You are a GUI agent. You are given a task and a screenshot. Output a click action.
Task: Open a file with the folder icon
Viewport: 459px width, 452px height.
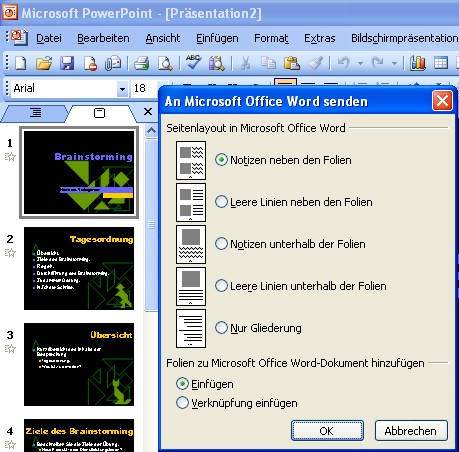click(44, 63)
